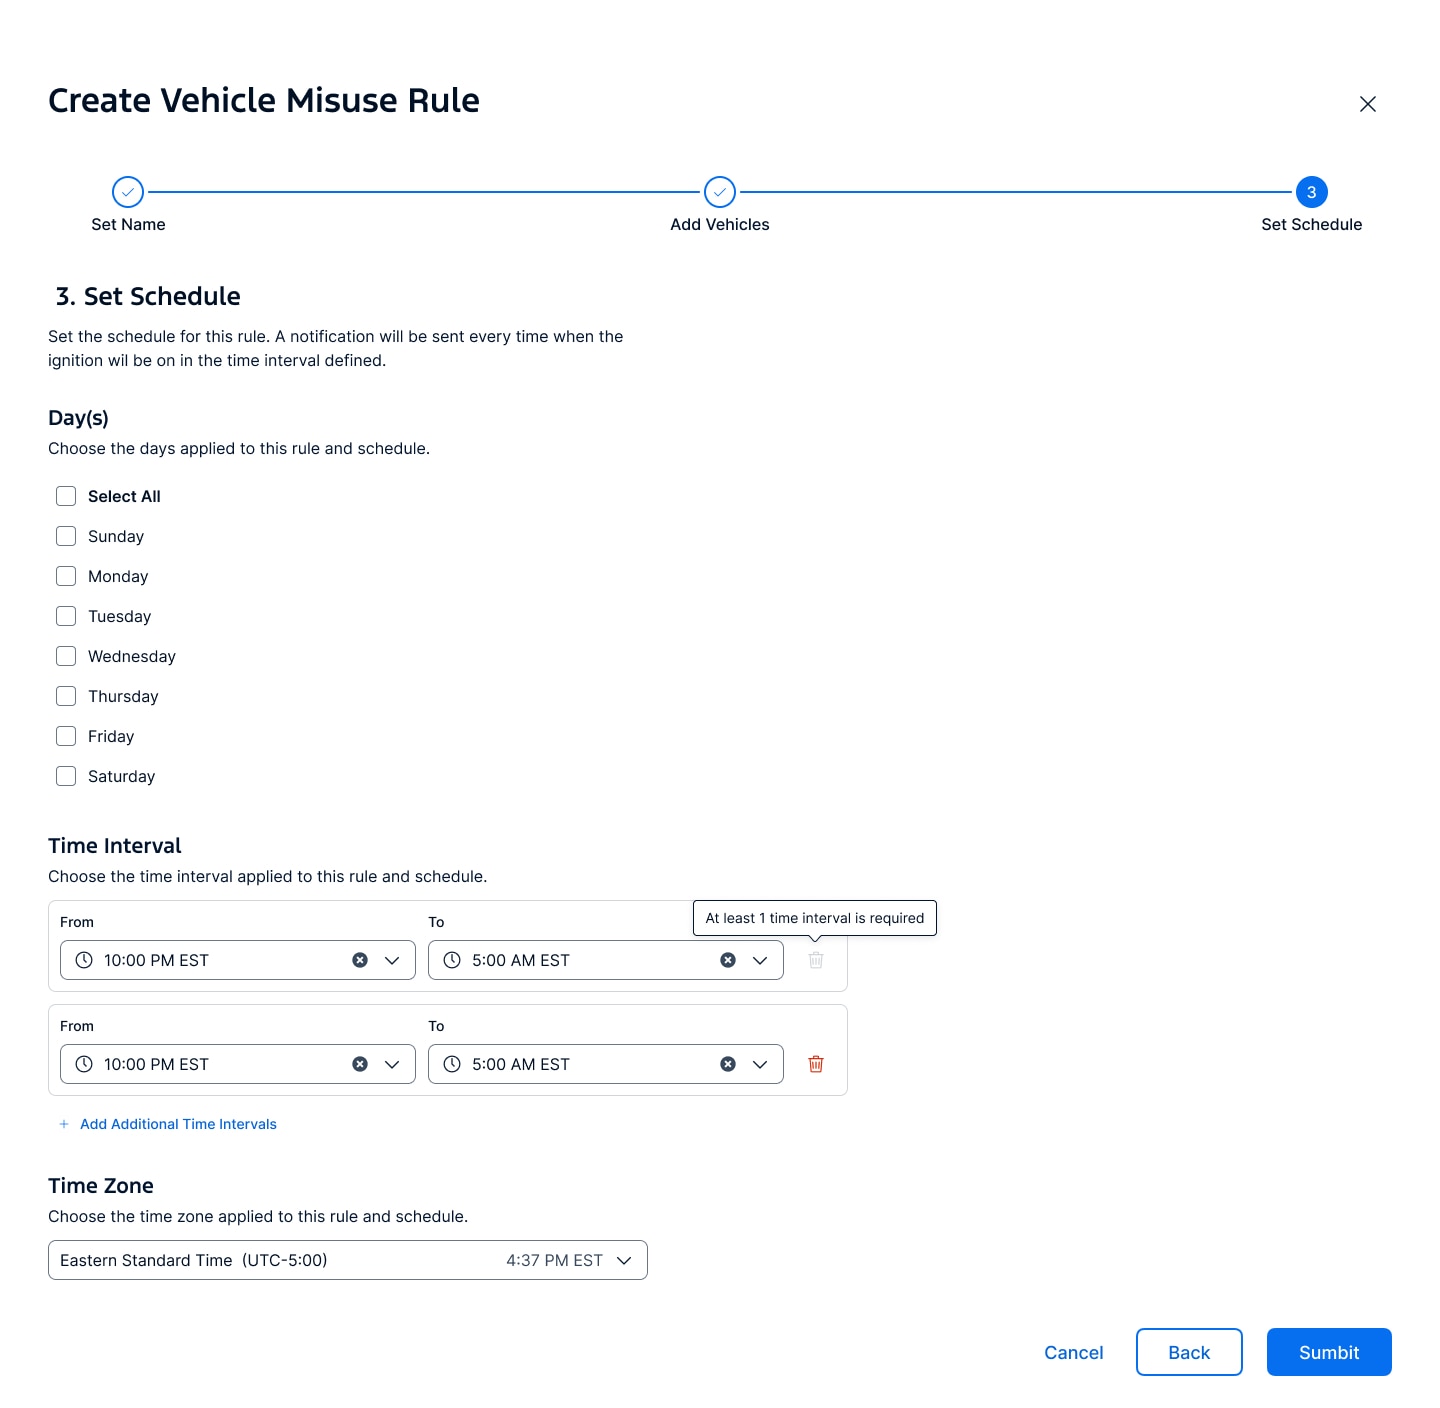Clear the second To time value
This screenshot has height=1408, width=1440.
[728, 1064]
